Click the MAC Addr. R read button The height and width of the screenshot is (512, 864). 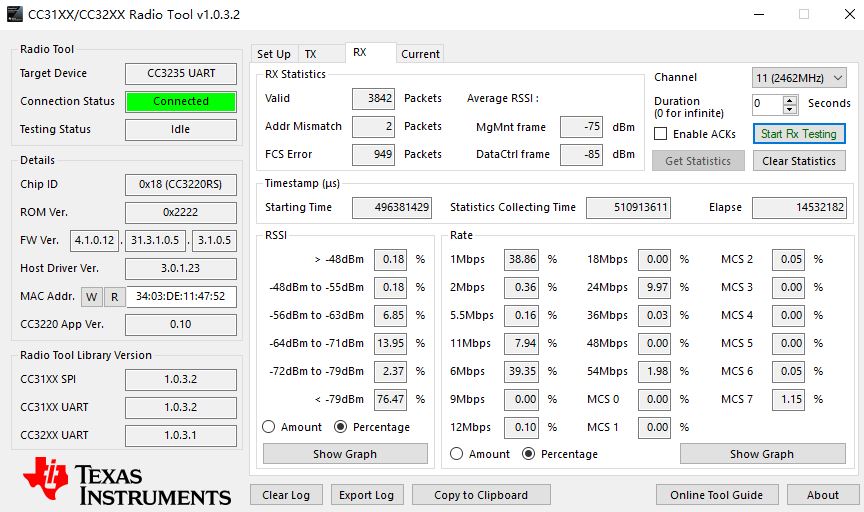pos(115,297)
